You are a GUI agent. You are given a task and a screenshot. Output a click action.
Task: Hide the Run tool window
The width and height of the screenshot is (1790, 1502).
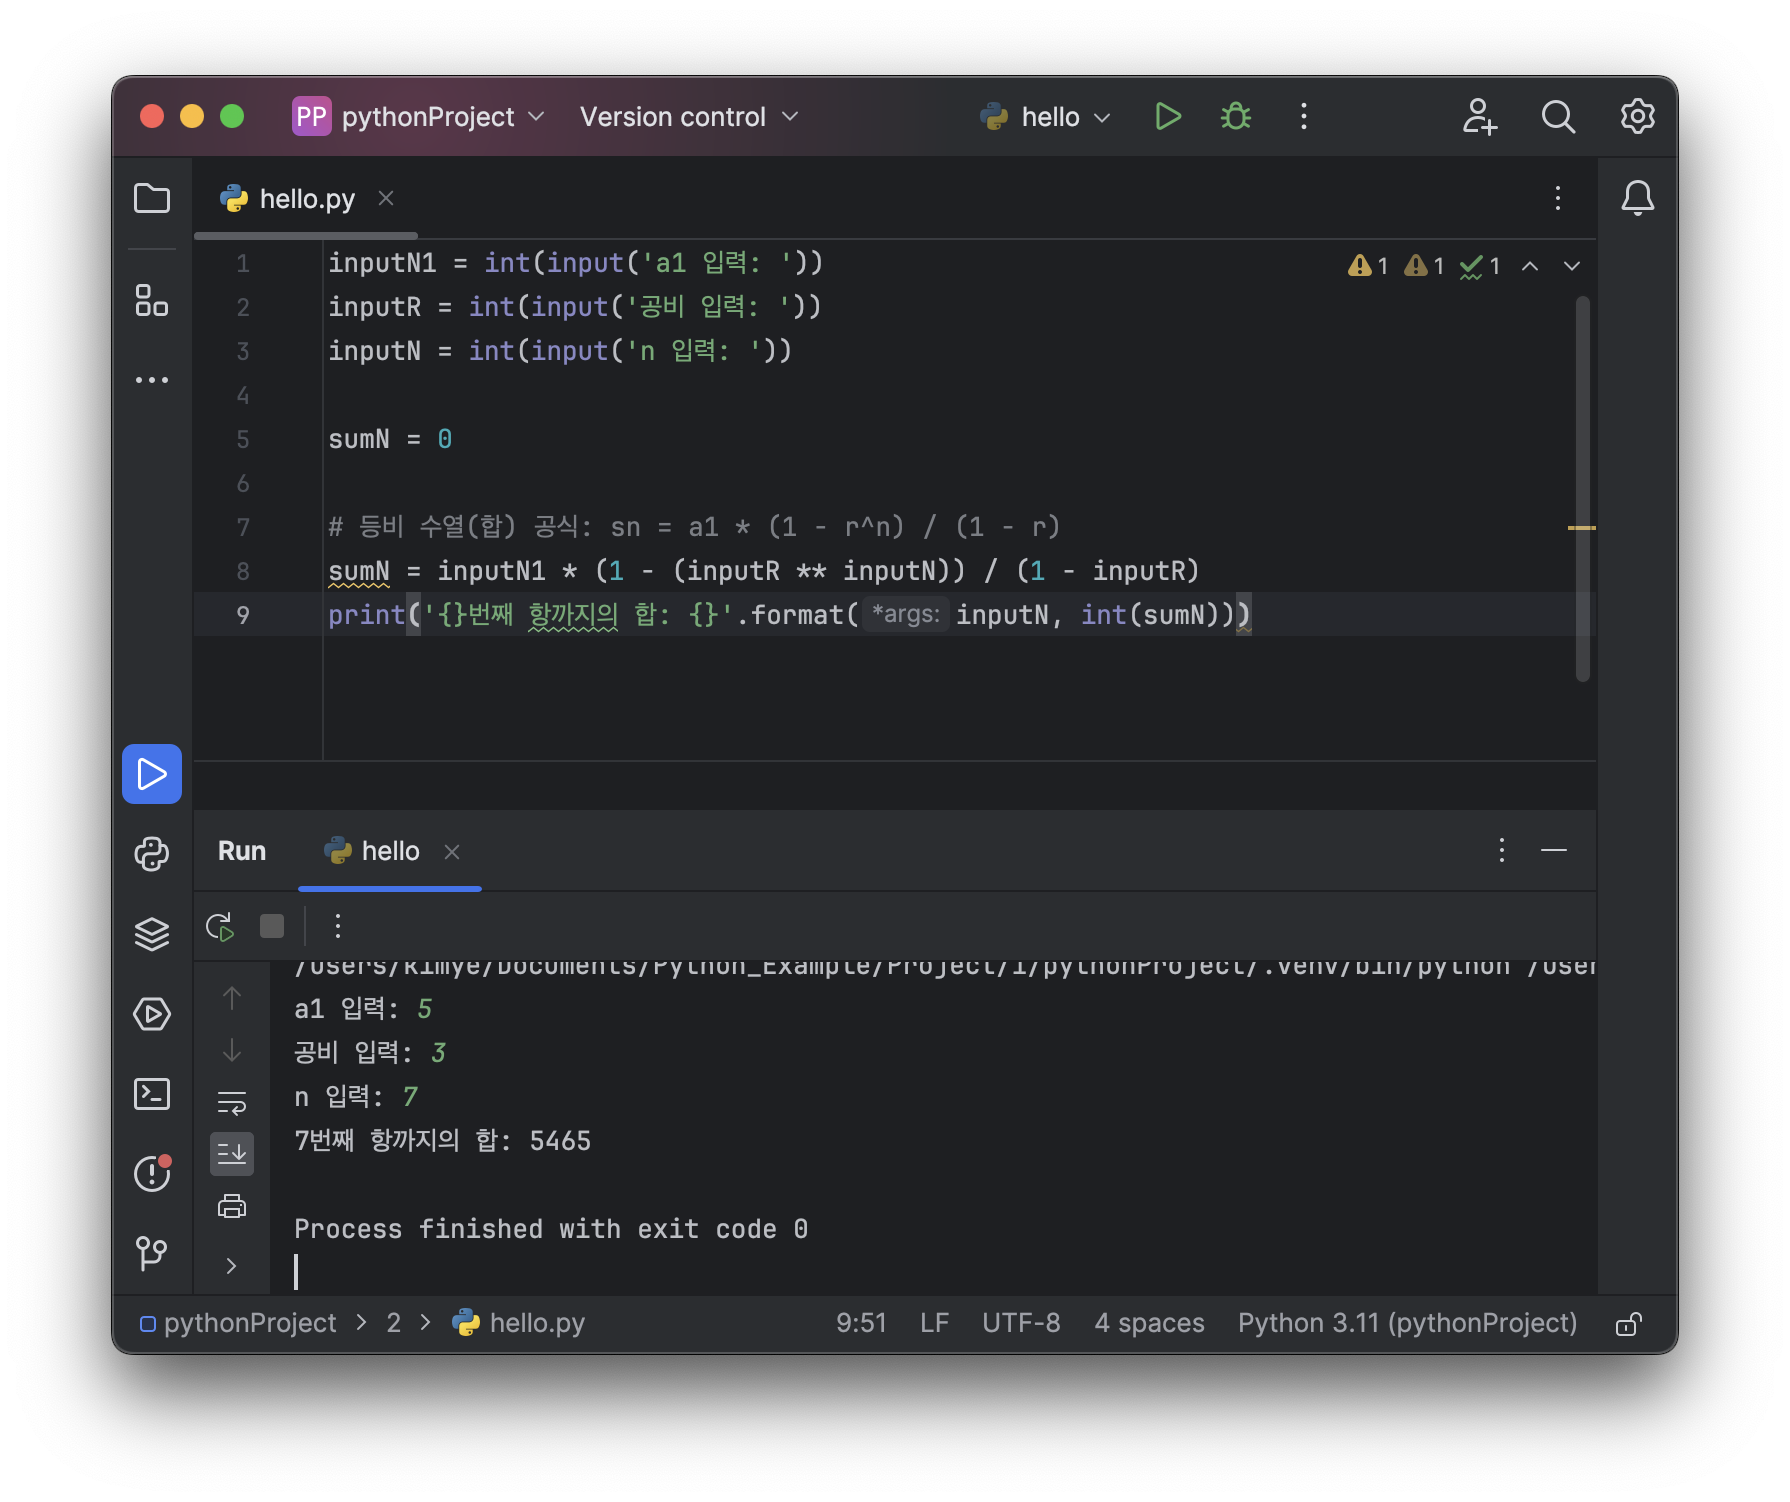coord(1554,851)
